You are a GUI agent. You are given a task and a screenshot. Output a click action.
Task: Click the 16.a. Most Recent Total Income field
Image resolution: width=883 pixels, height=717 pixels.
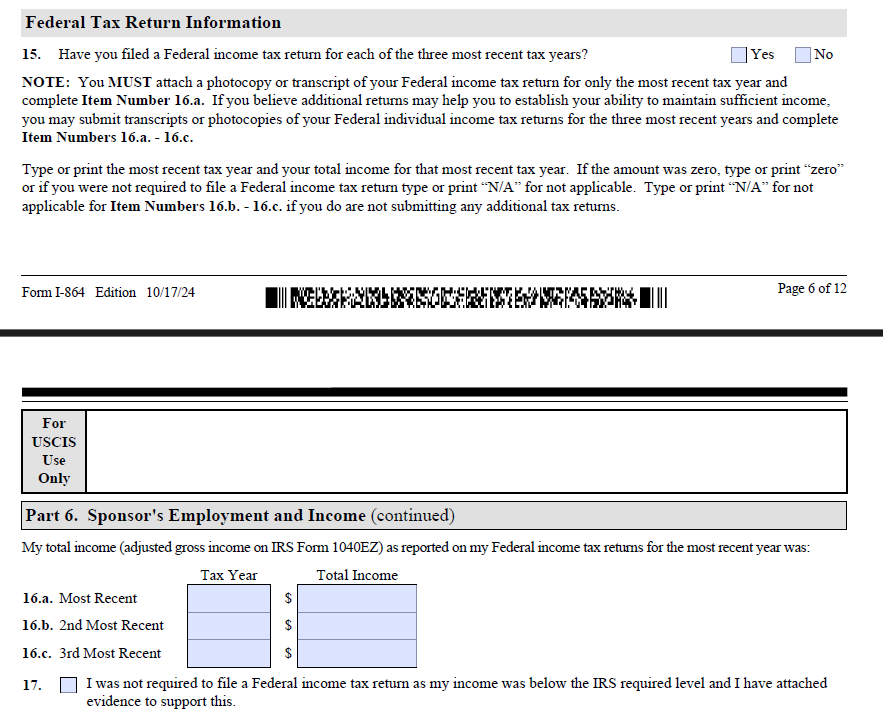tap(357, 598)
